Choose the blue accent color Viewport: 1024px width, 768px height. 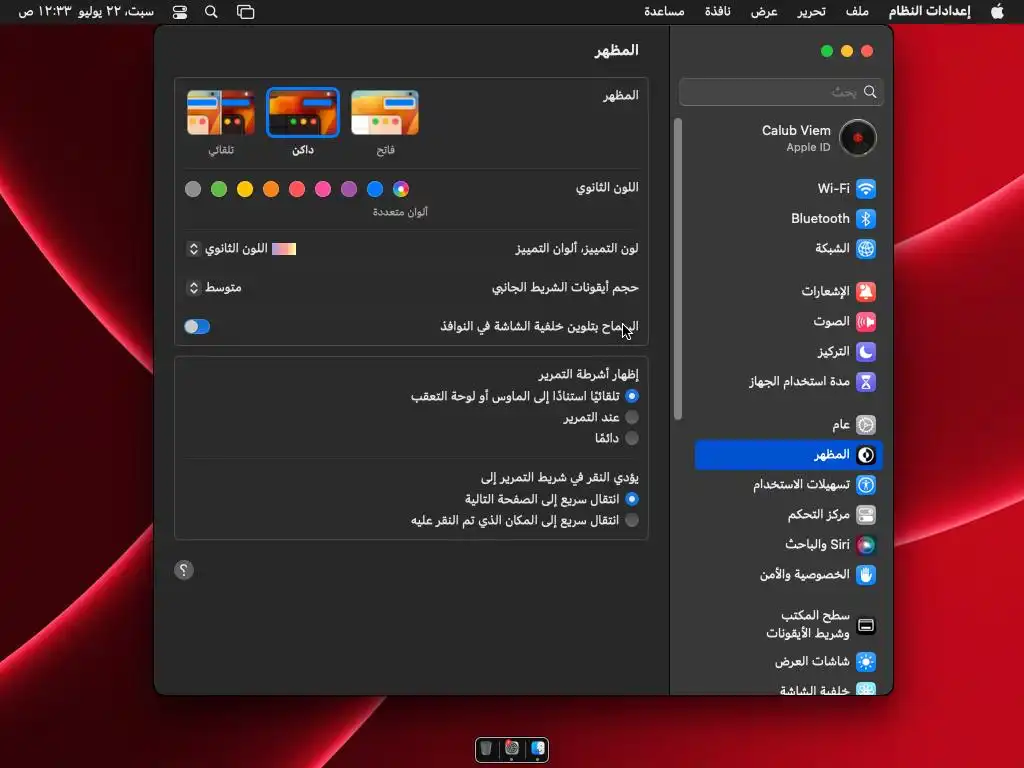(x=375, y=189)
